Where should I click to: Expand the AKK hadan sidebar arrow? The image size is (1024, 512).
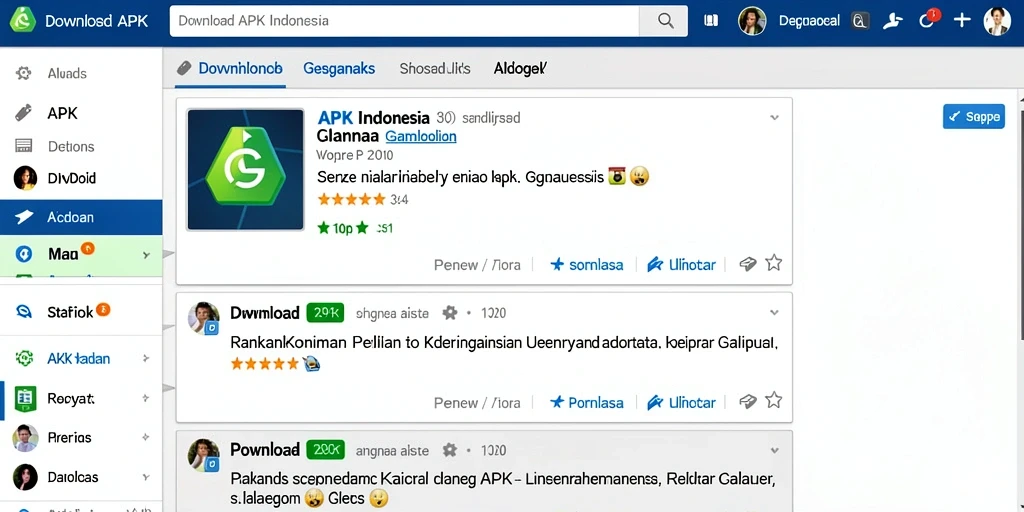[x=146, y=359]
